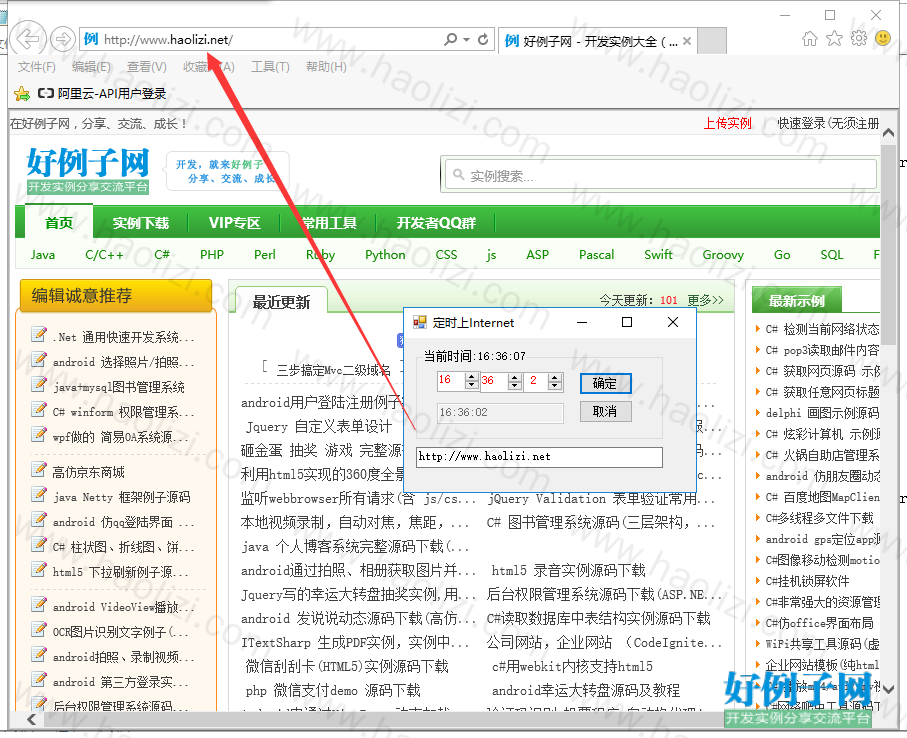Refresh the page with reload icon
907x738 pixels.
[x=483, y=39]
